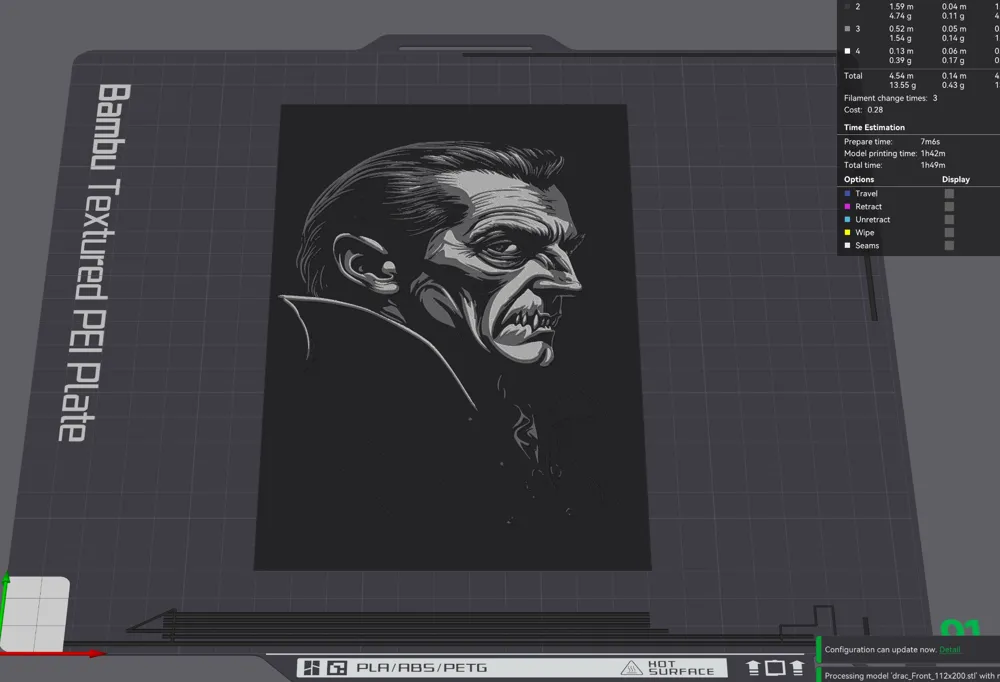Screen dimensions: 1000x682
Task: Select the yellow Wipe color square
Action: pos(848,233)
